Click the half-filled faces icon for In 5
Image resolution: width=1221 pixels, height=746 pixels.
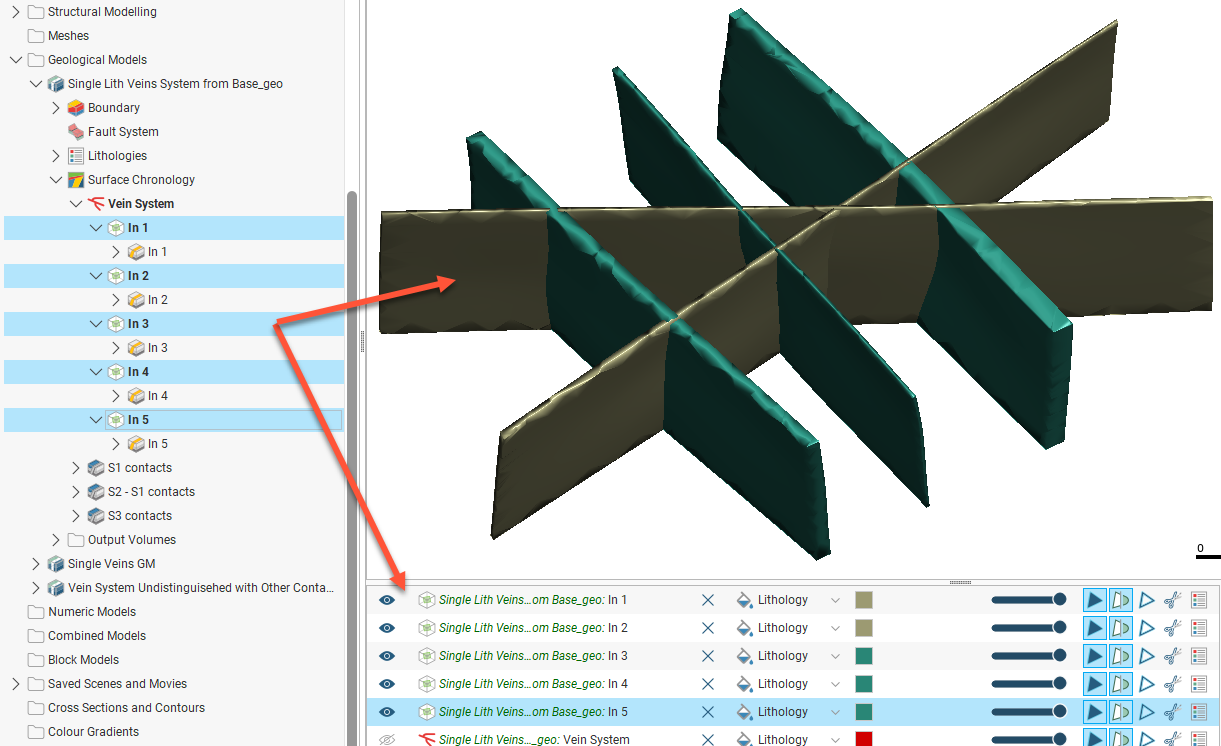[1121, 712]
